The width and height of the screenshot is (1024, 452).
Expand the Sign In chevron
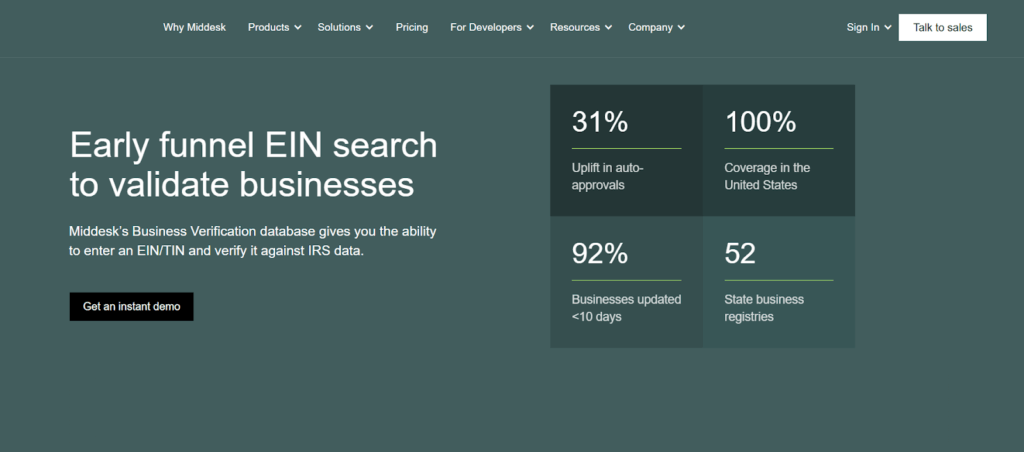888,27
